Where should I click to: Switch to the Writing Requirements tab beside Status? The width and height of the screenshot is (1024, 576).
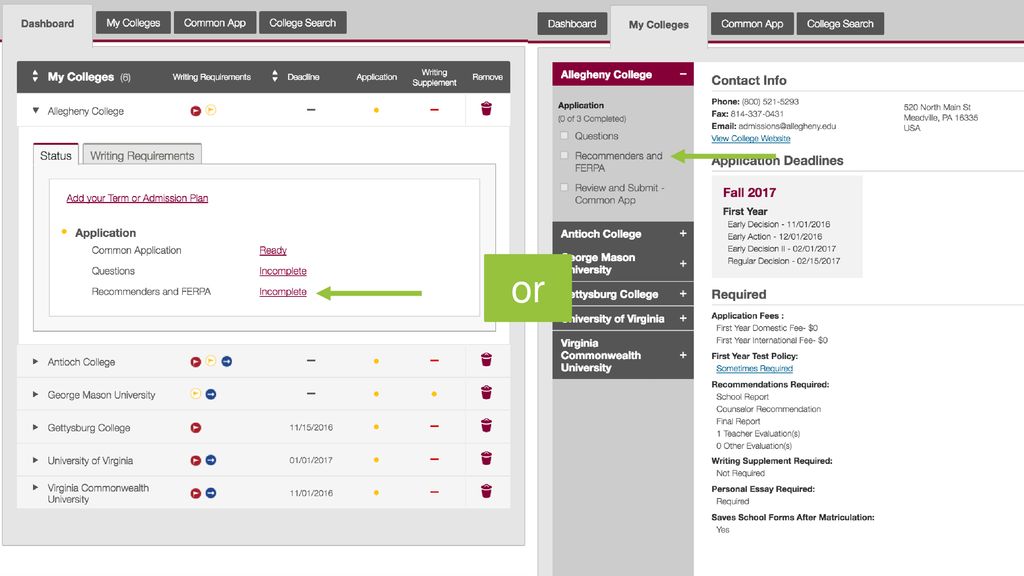[142, 155]
